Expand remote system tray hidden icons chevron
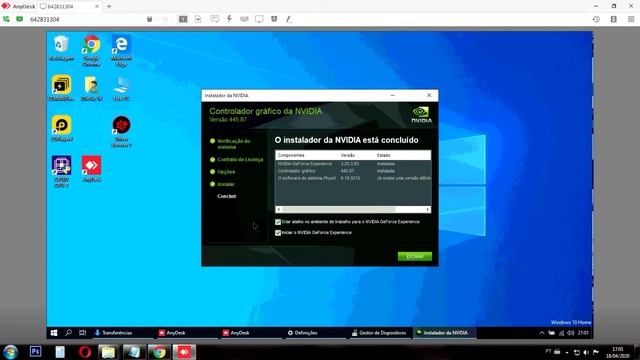This screenshot has width=640, height=360. [542, 333]
